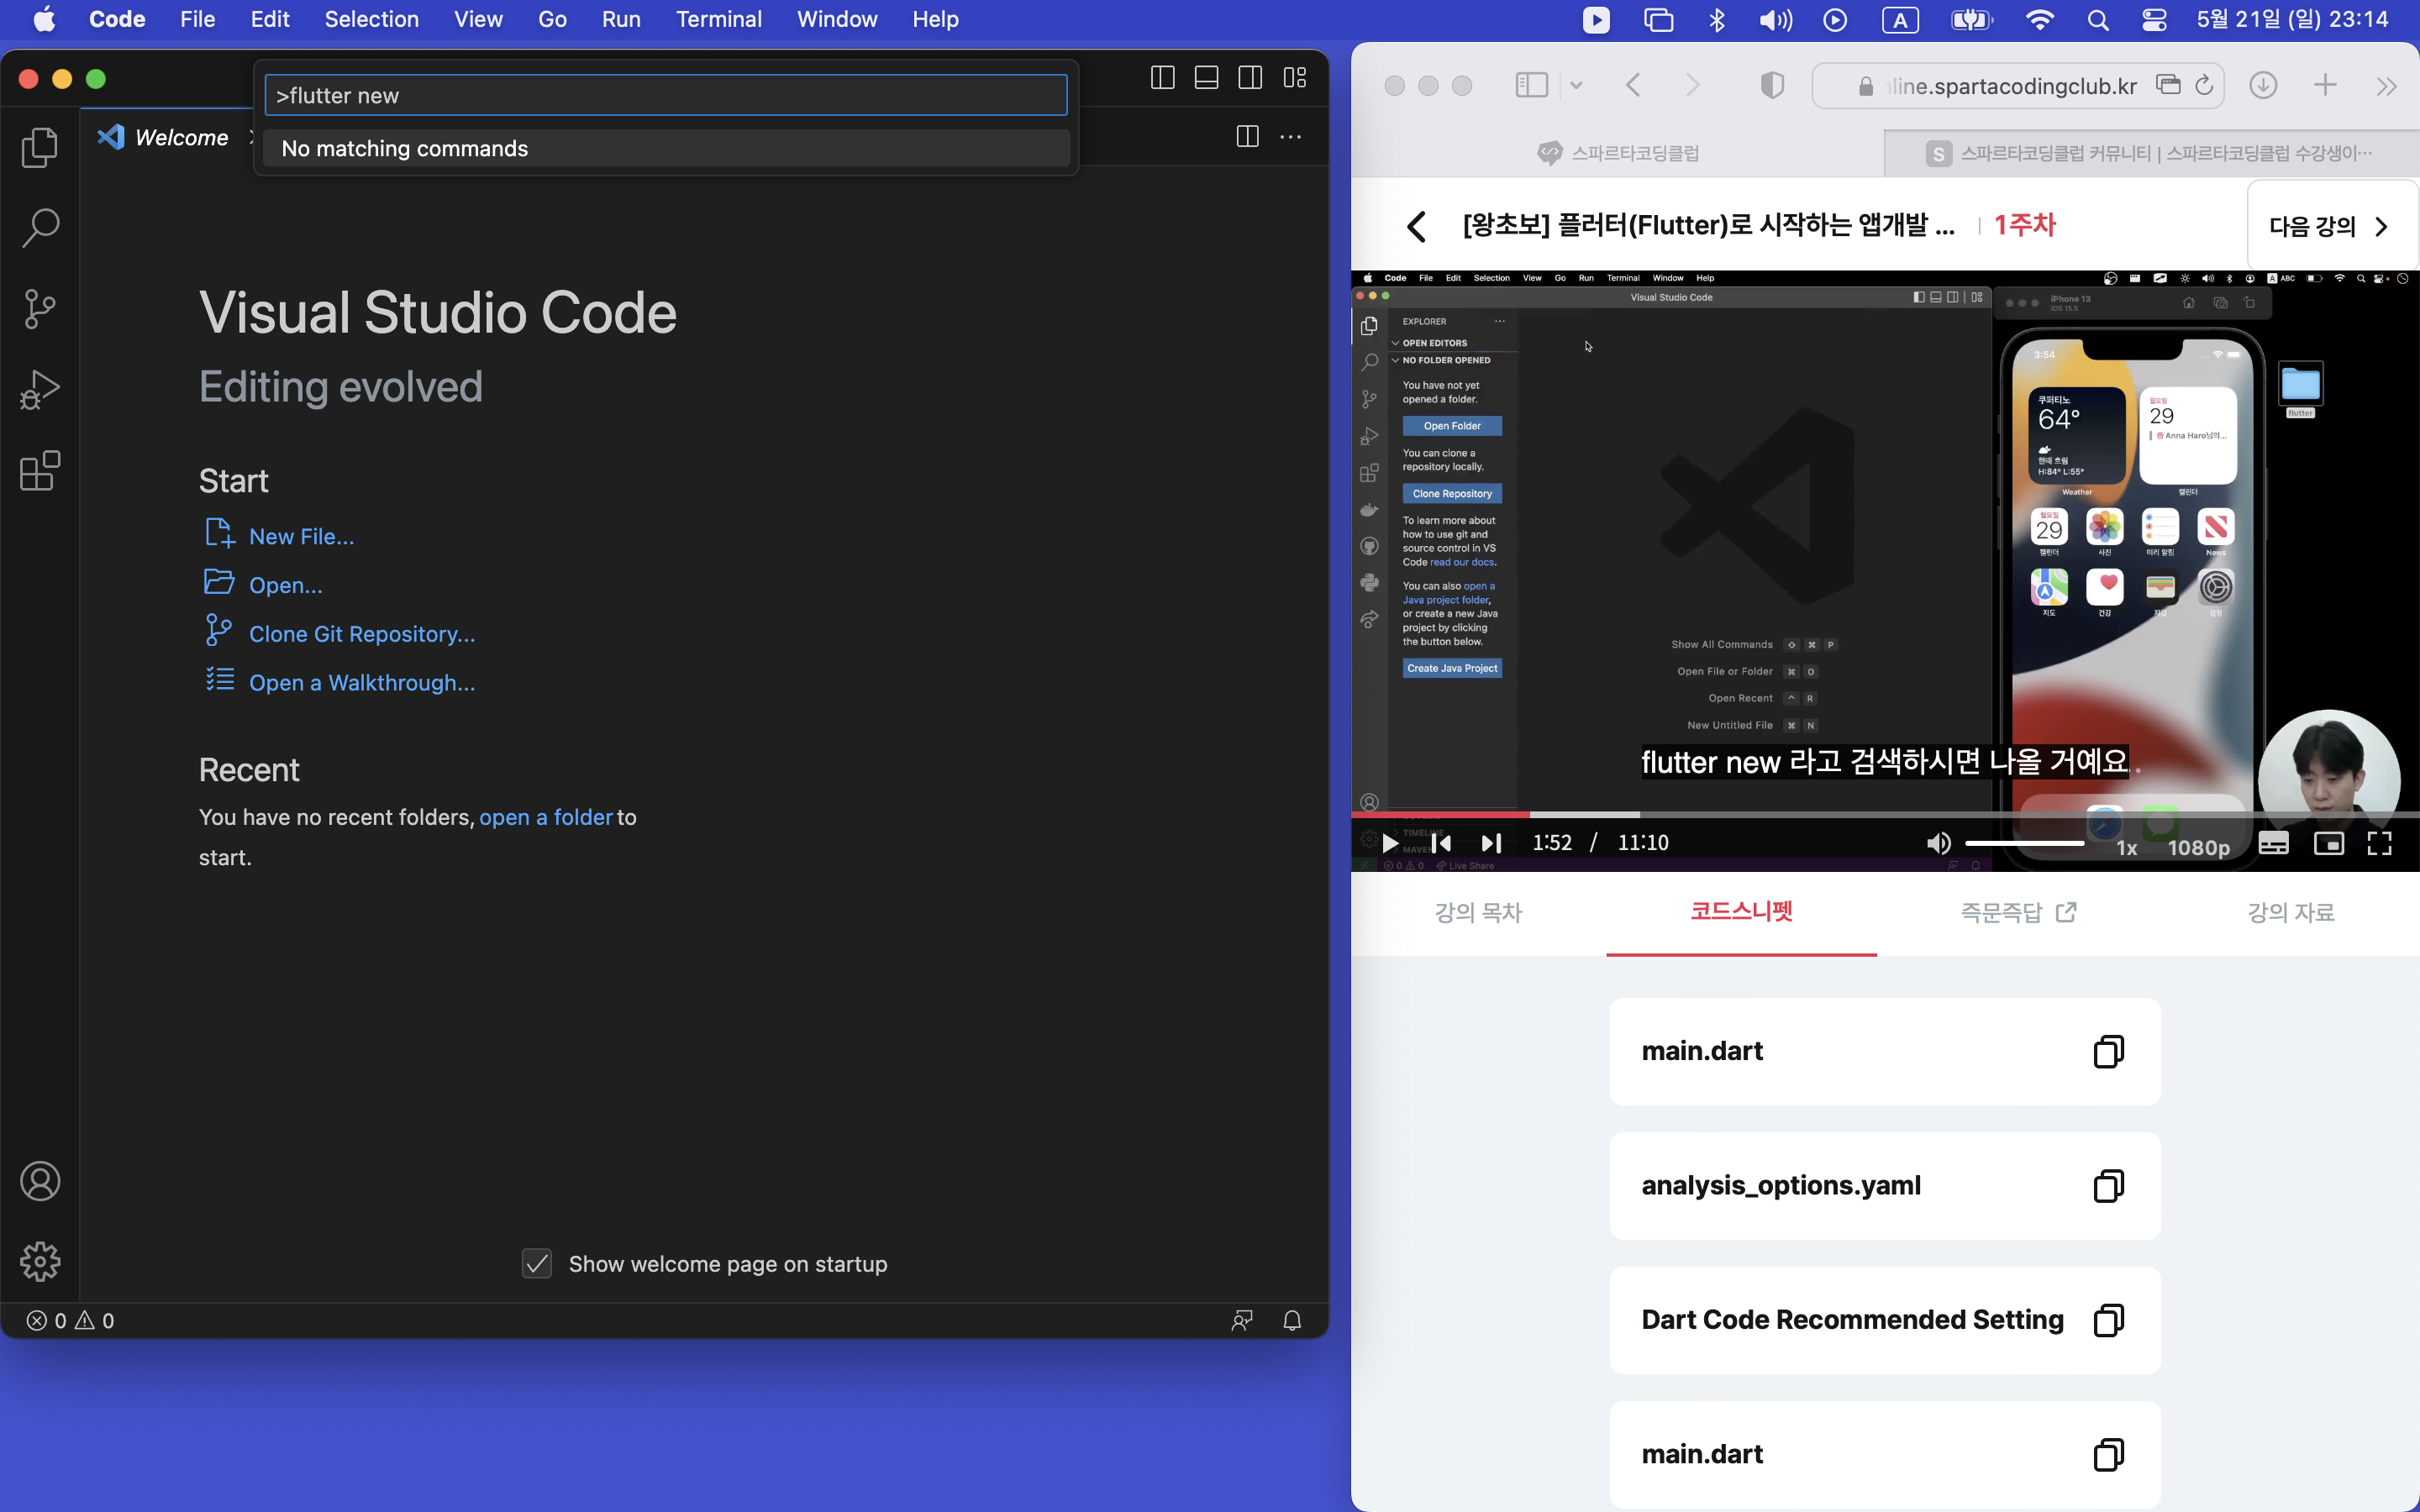Open the Bluetooth menu bar icon

pos(1717,19)
